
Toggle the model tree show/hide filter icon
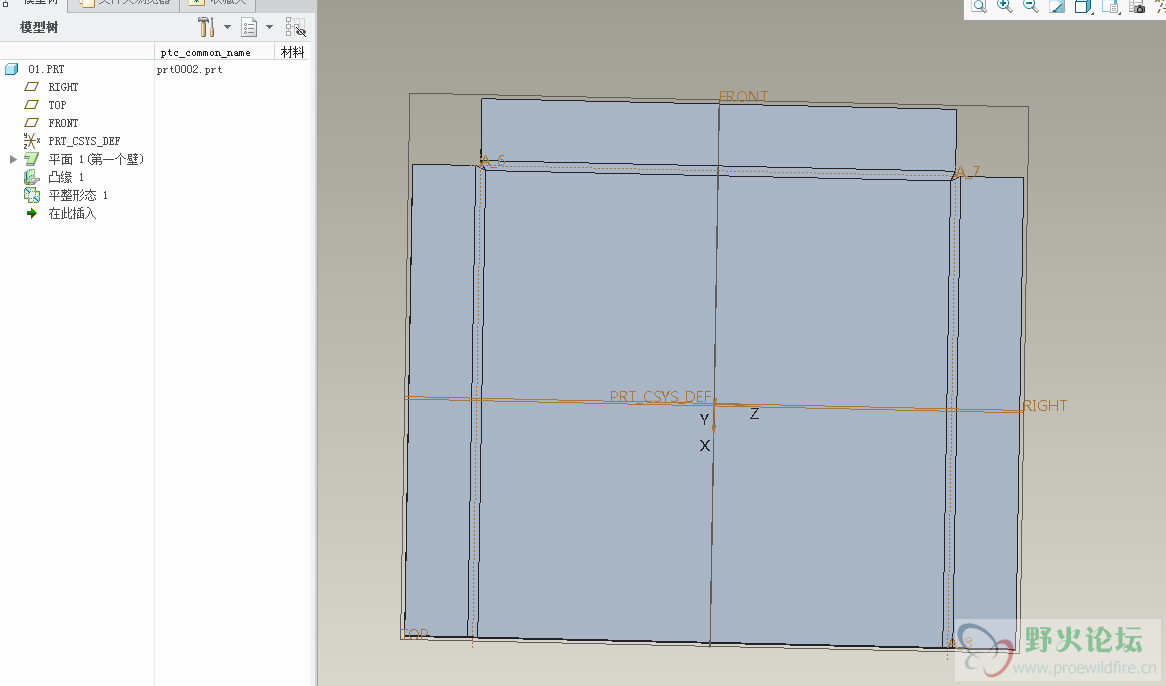click(x=295, y=27)
